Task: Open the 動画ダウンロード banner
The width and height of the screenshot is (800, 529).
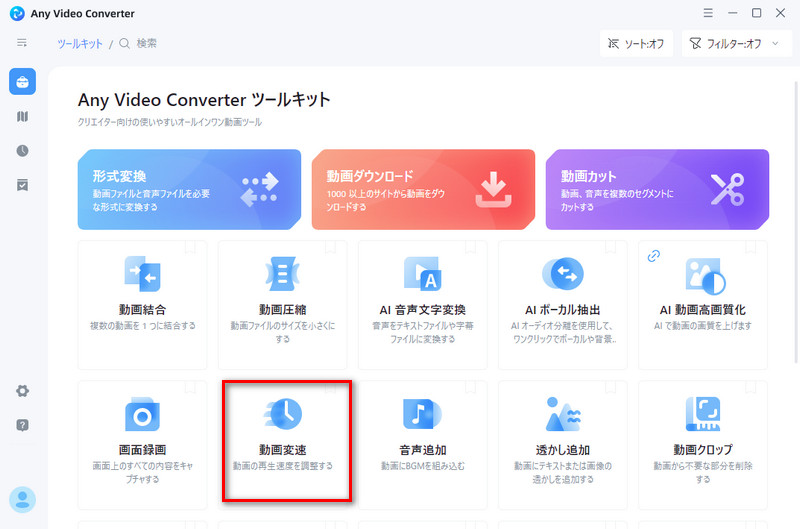Action: click(423, 189)
